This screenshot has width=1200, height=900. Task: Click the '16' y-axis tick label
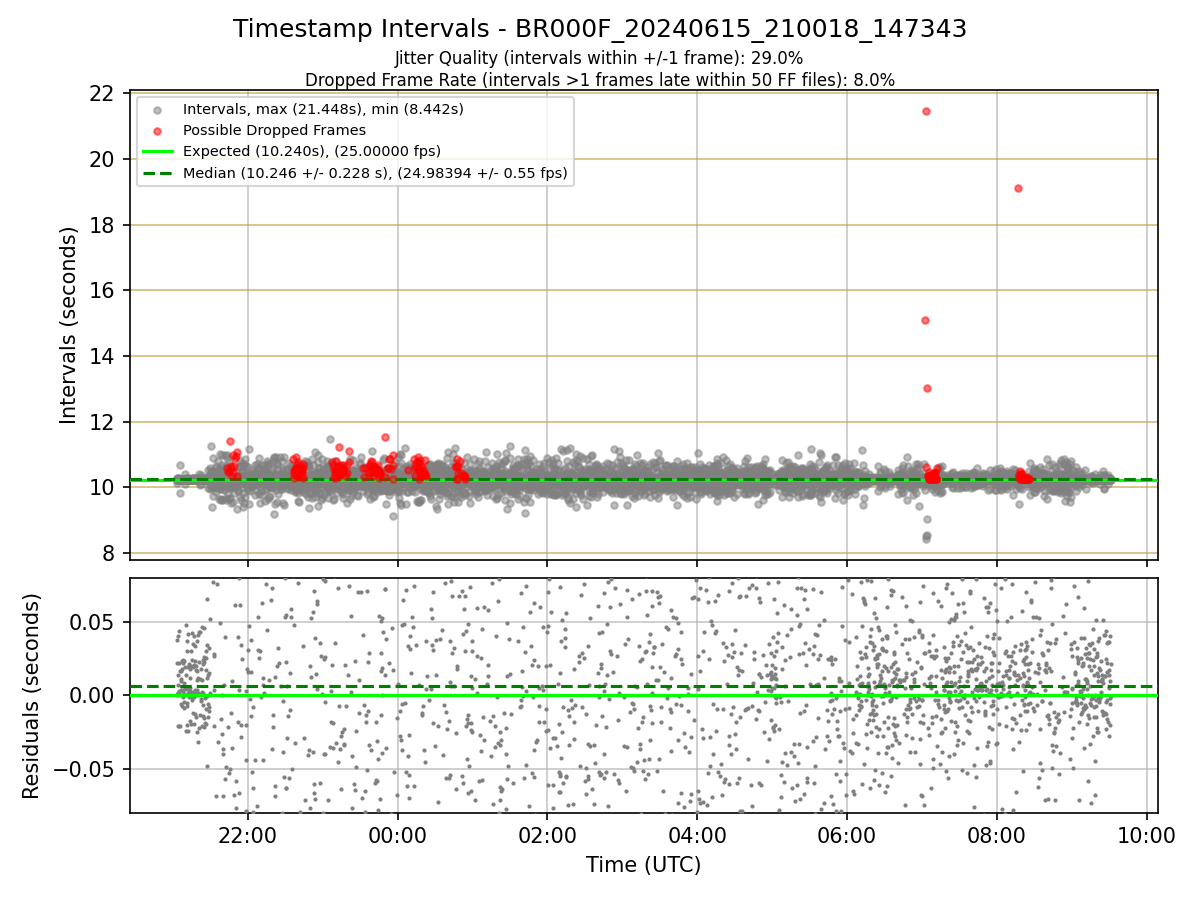point(101,291)
